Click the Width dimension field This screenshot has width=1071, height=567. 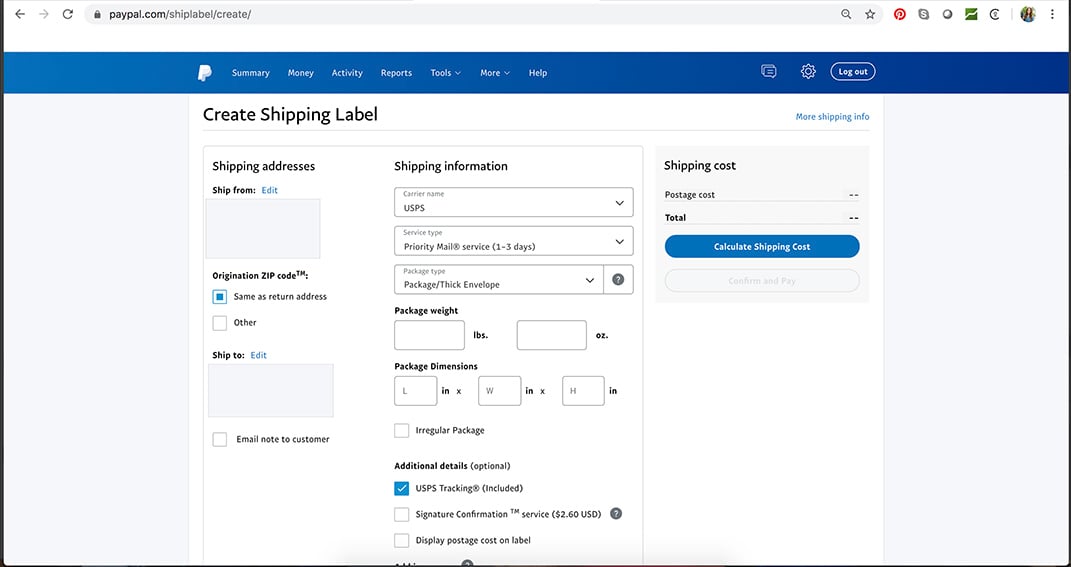coord(499,391)
